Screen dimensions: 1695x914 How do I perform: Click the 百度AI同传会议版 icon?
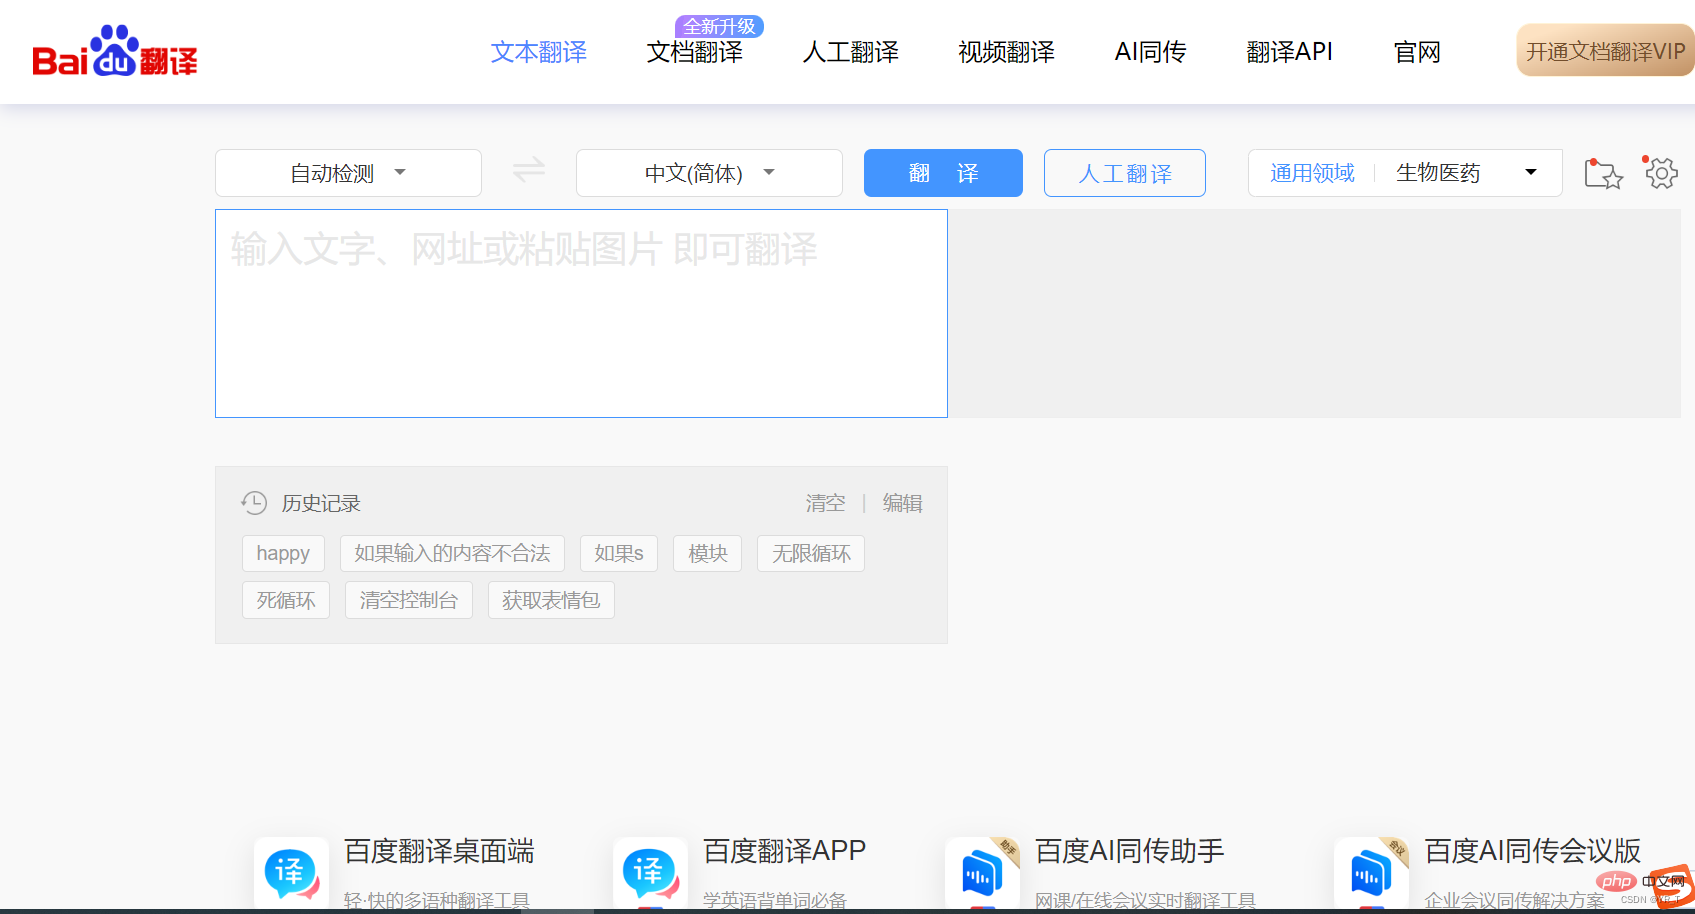pos(1371,873)
